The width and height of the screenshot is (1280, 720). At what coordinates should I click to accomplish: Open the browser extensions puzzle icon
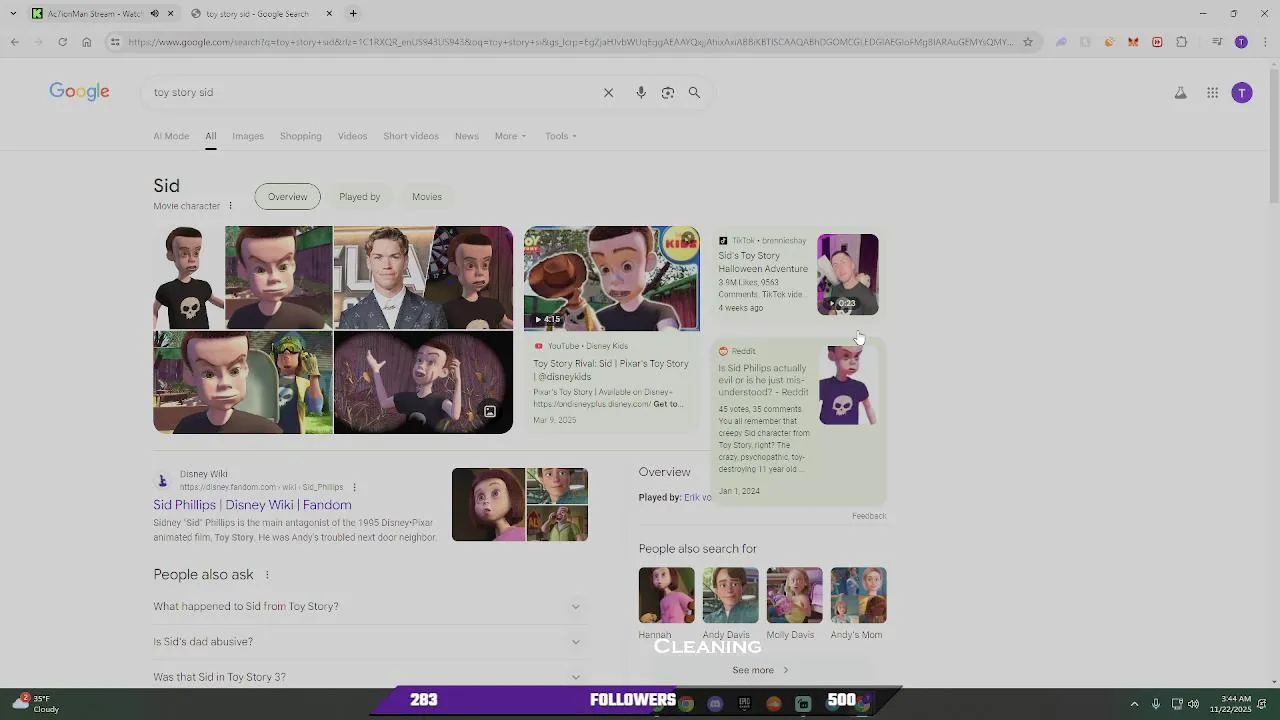[x=1181, y=42]
